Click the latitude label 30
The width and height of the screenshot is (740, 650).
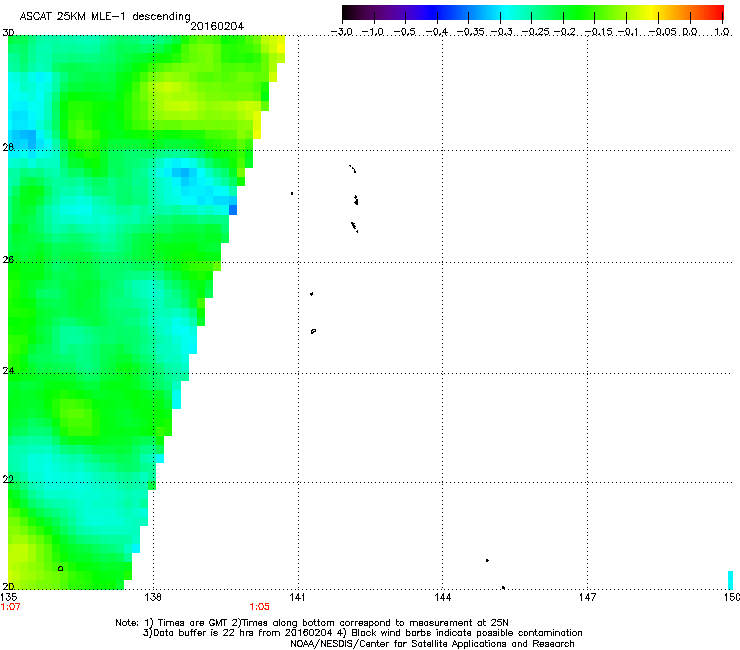[8, 33]
